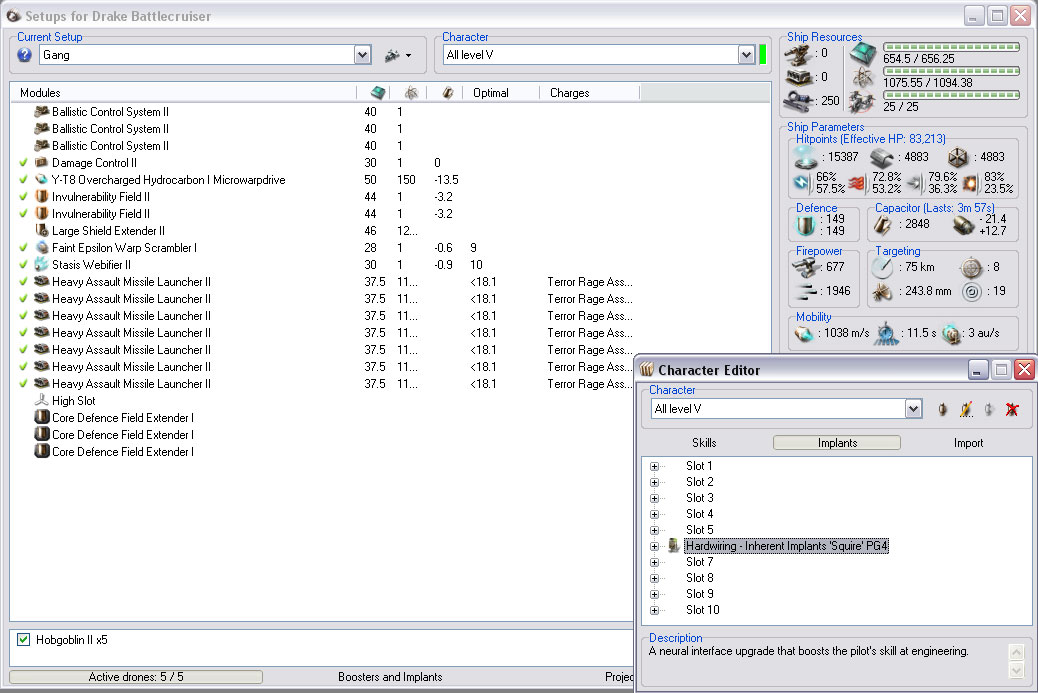The height and width of the screenshot is (693, 1038).
Task: Click the warp speed icon by 3 au/s
Action: click(x=952, y=334)
